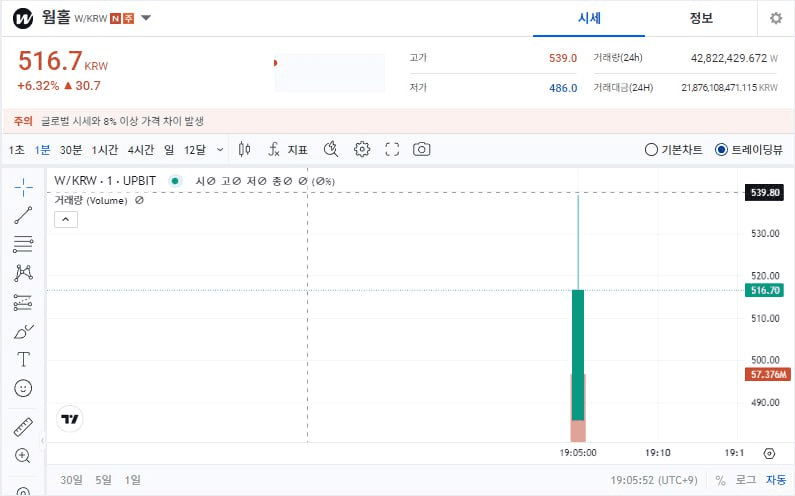
Task: Click the 21,876,108,471.115 KRW trade amount
Action: (x=729, y=88)
